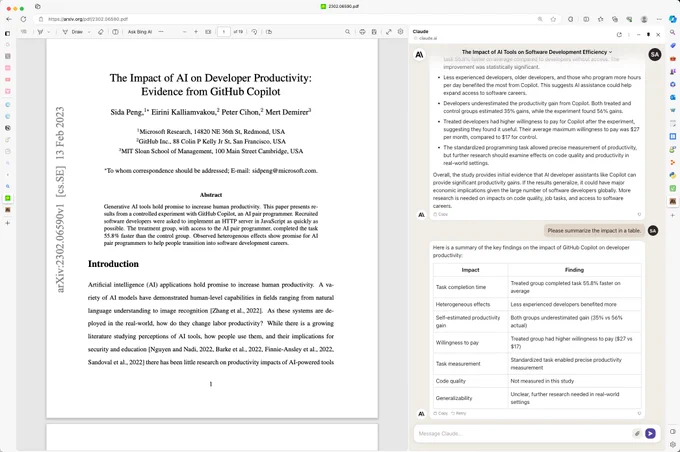Expand the conversation title dropdown

[x=611, y=52]
